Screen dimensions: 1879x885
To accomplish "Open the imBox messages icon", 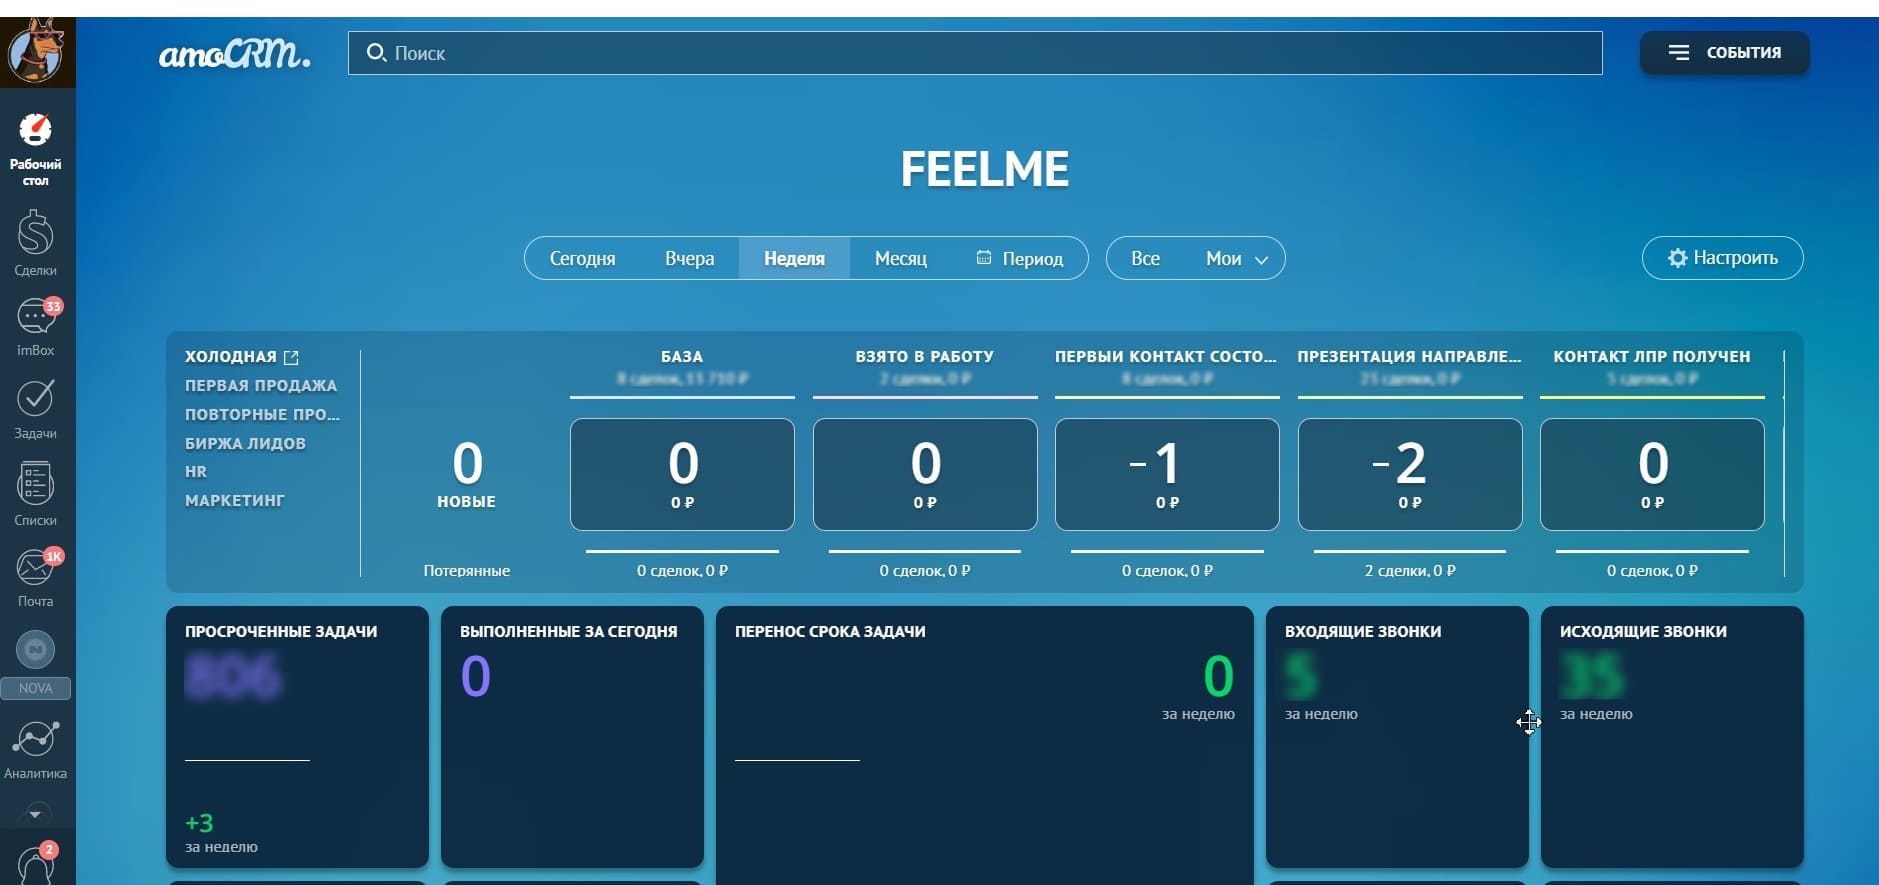I will click(36, 327).
